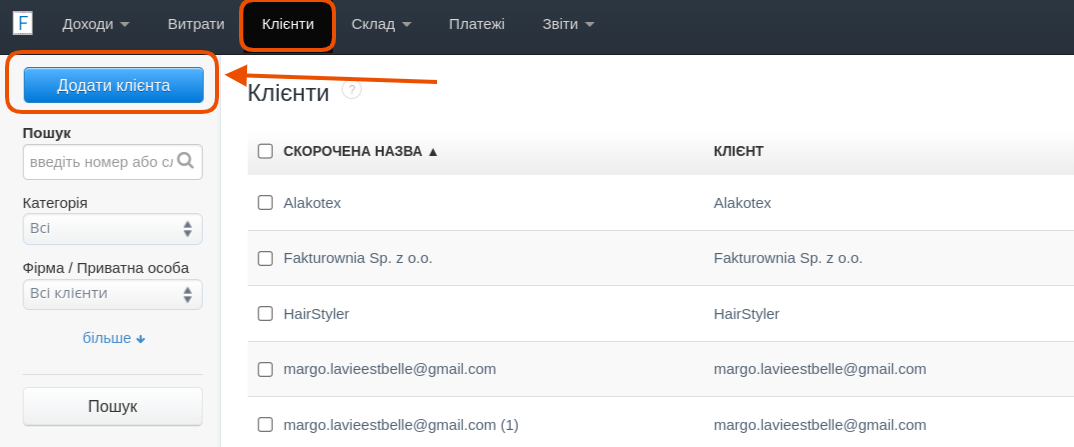Click the search magnifier icon
The height and width of the screenshot is (447, 1074).
185,160
